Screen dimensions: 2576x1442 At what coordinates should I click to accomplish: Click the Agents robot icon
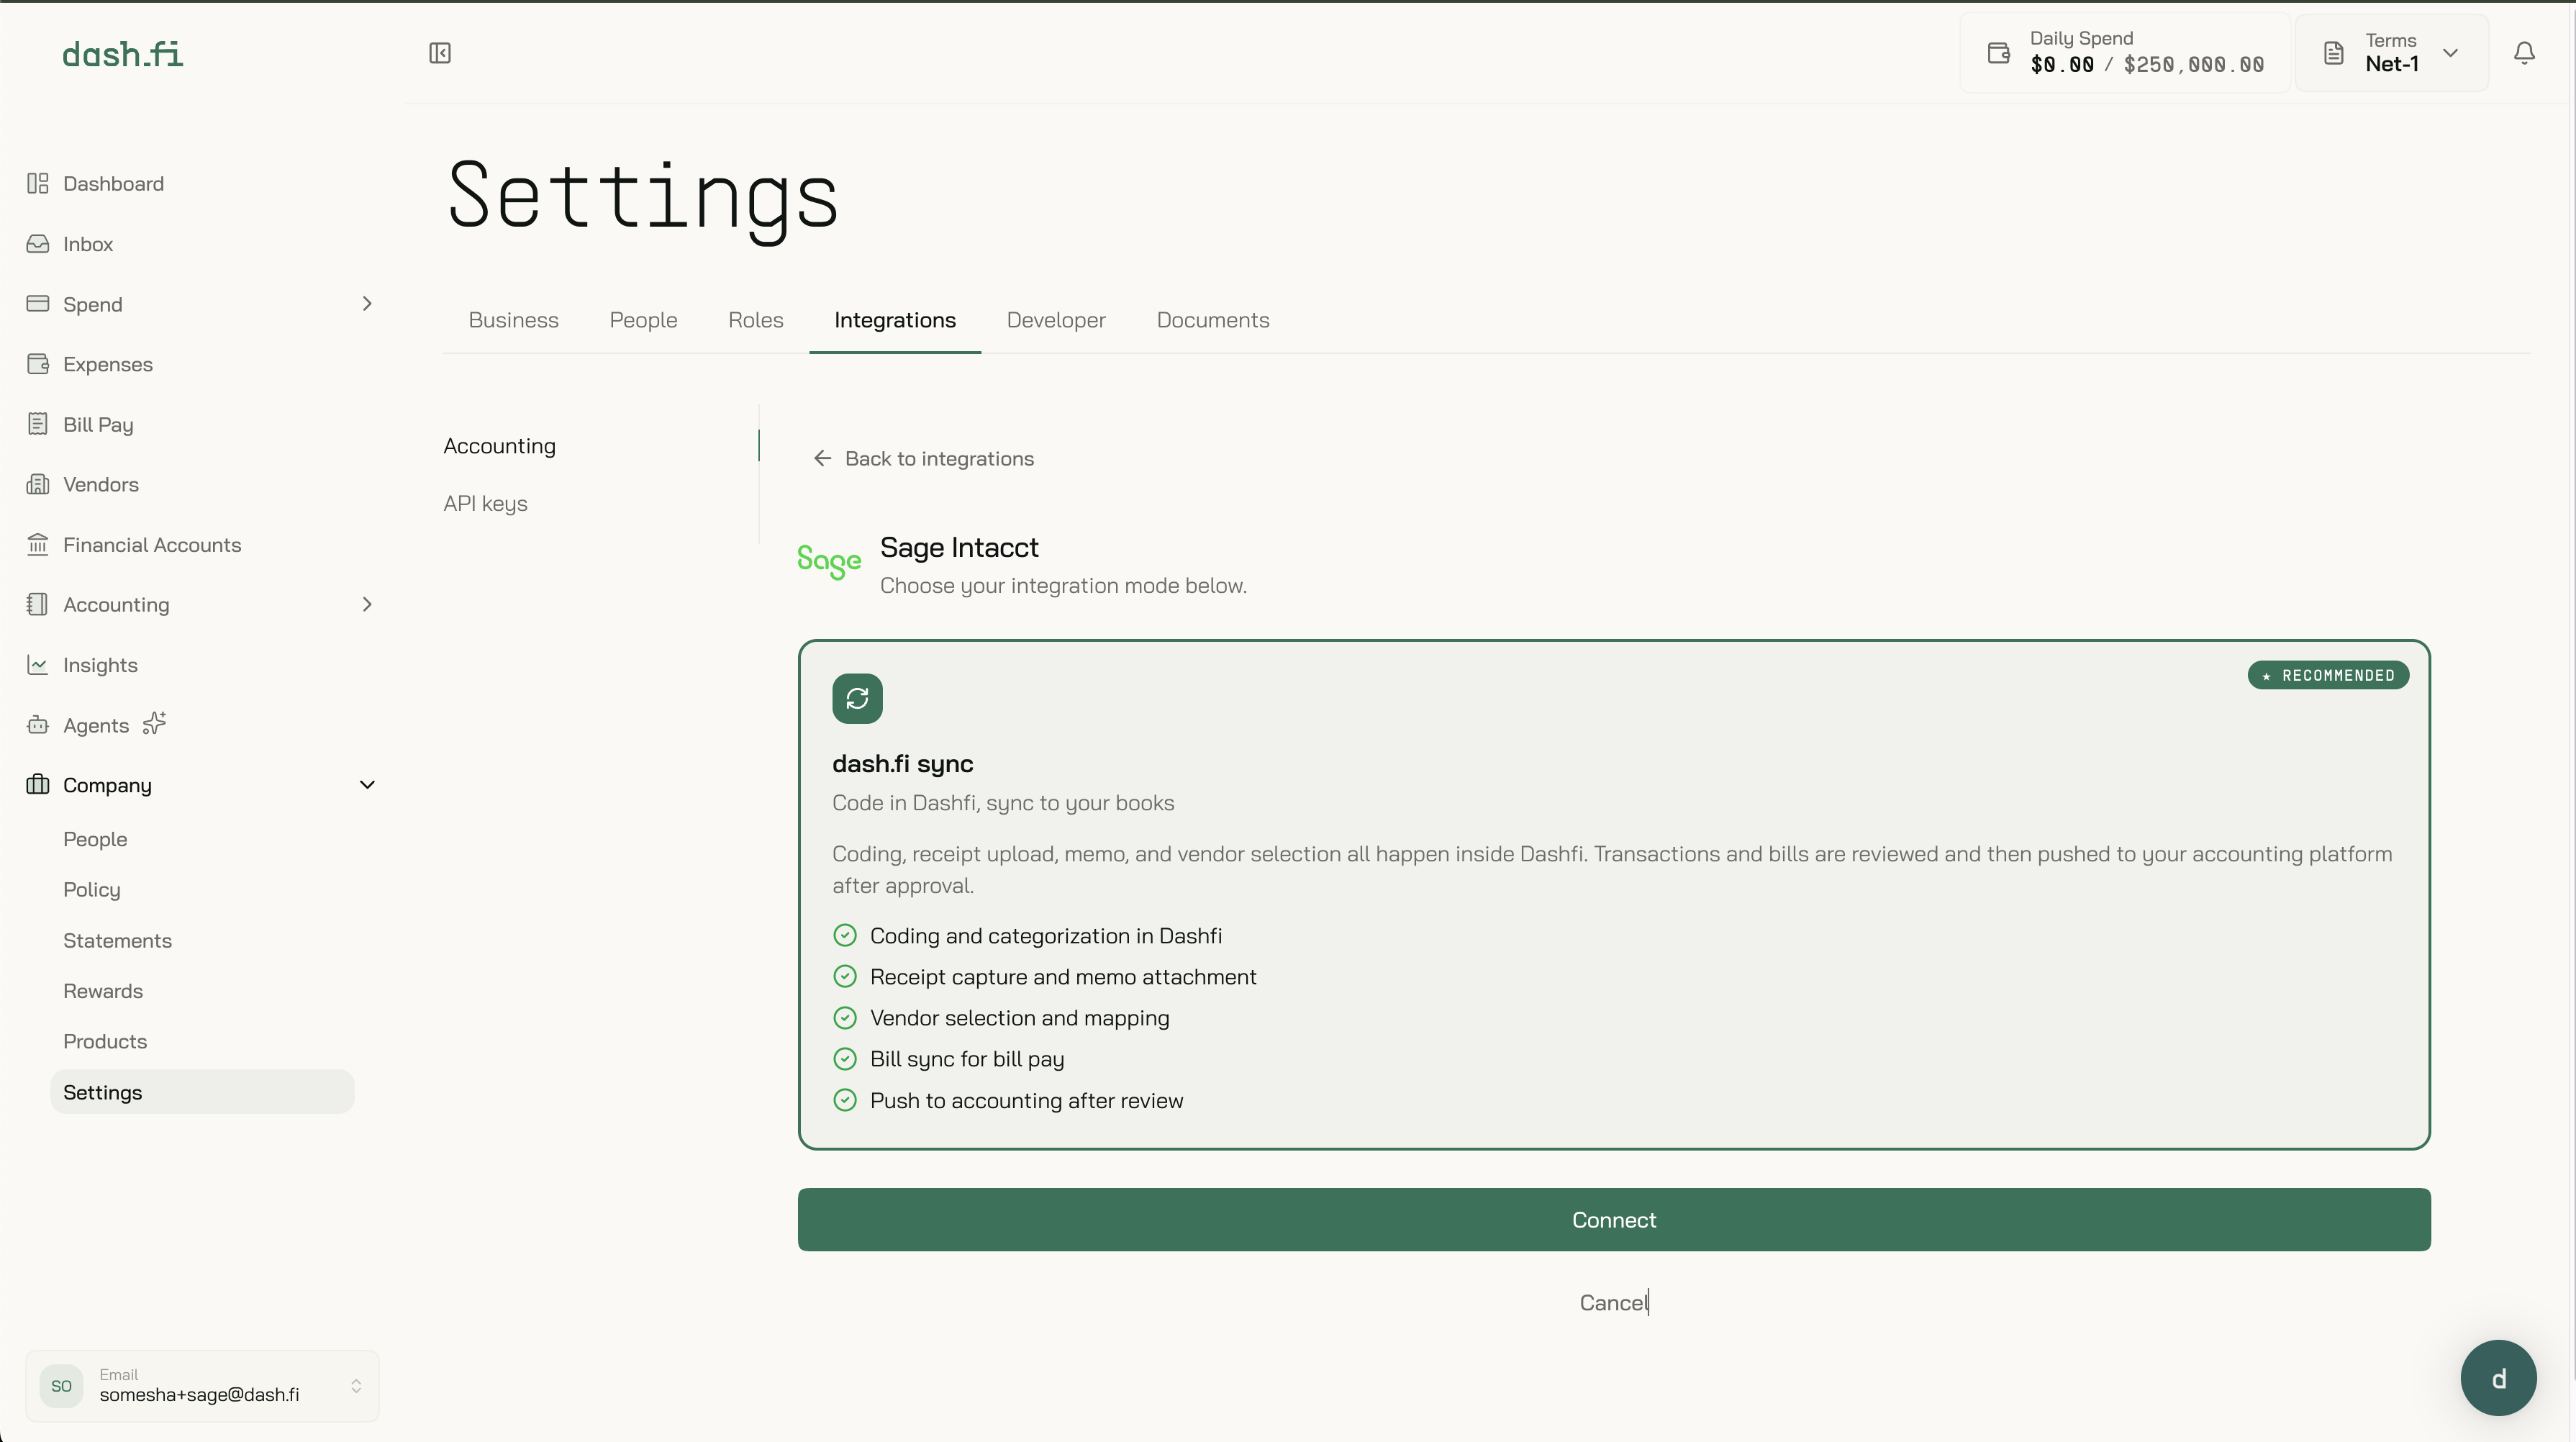(x=38, y=725)
